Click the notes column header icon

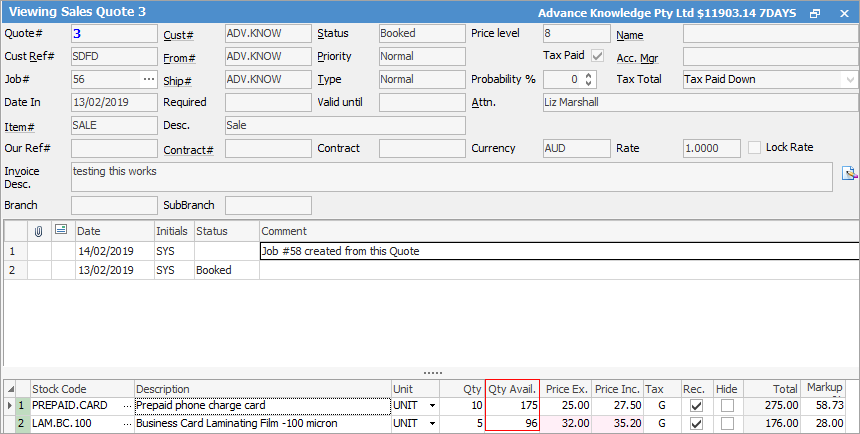61,231
